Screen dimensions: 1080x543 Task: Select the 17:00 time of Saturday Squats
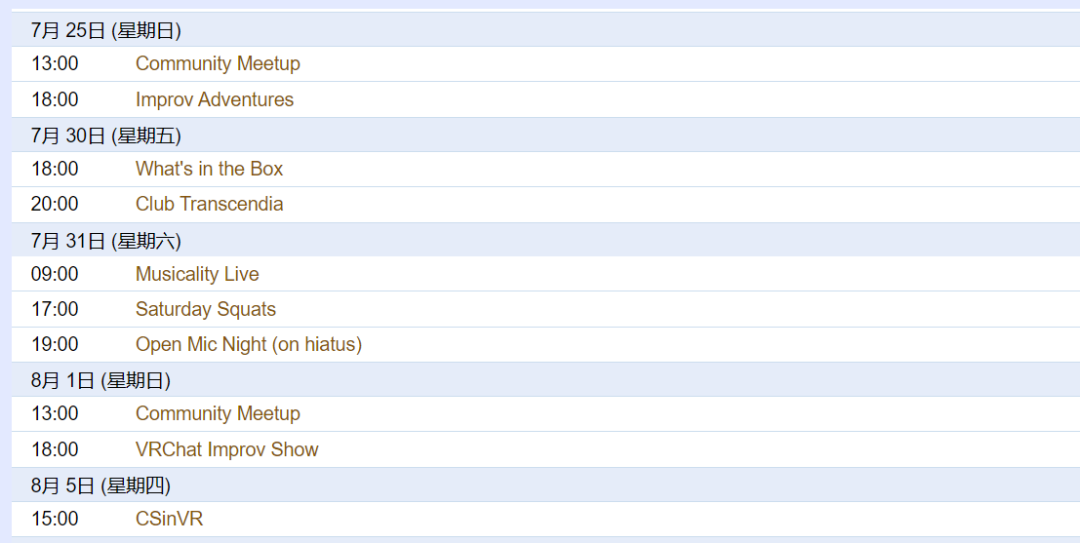[x=55, y=310]
